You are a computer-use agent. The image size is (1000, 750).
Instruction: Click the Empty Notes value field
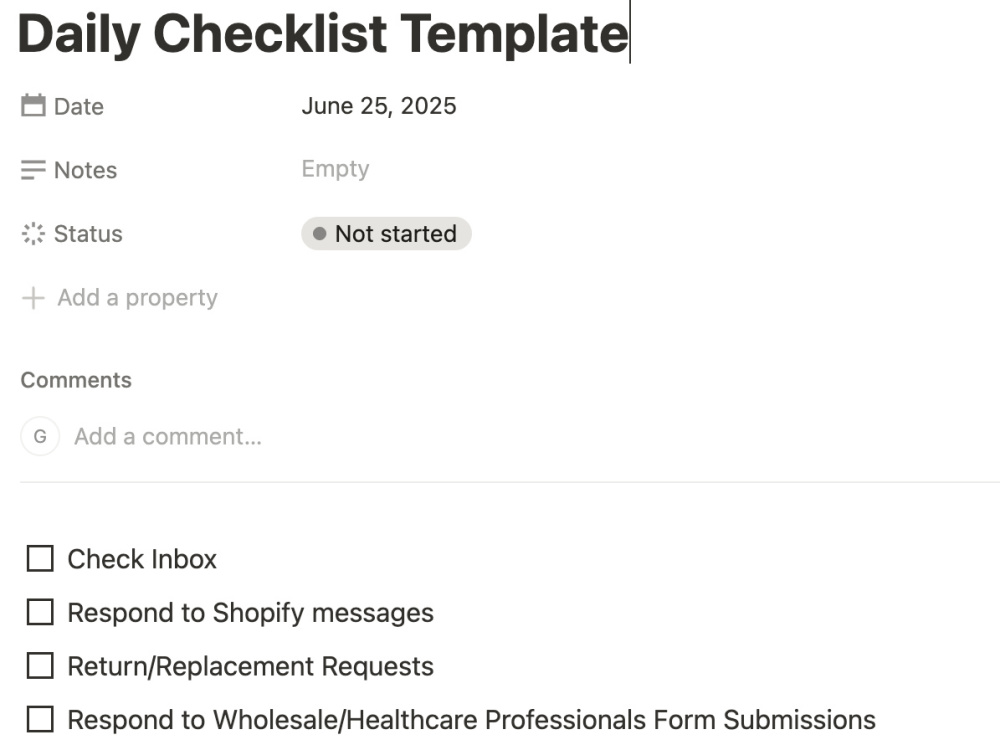[x=335, y=169]
